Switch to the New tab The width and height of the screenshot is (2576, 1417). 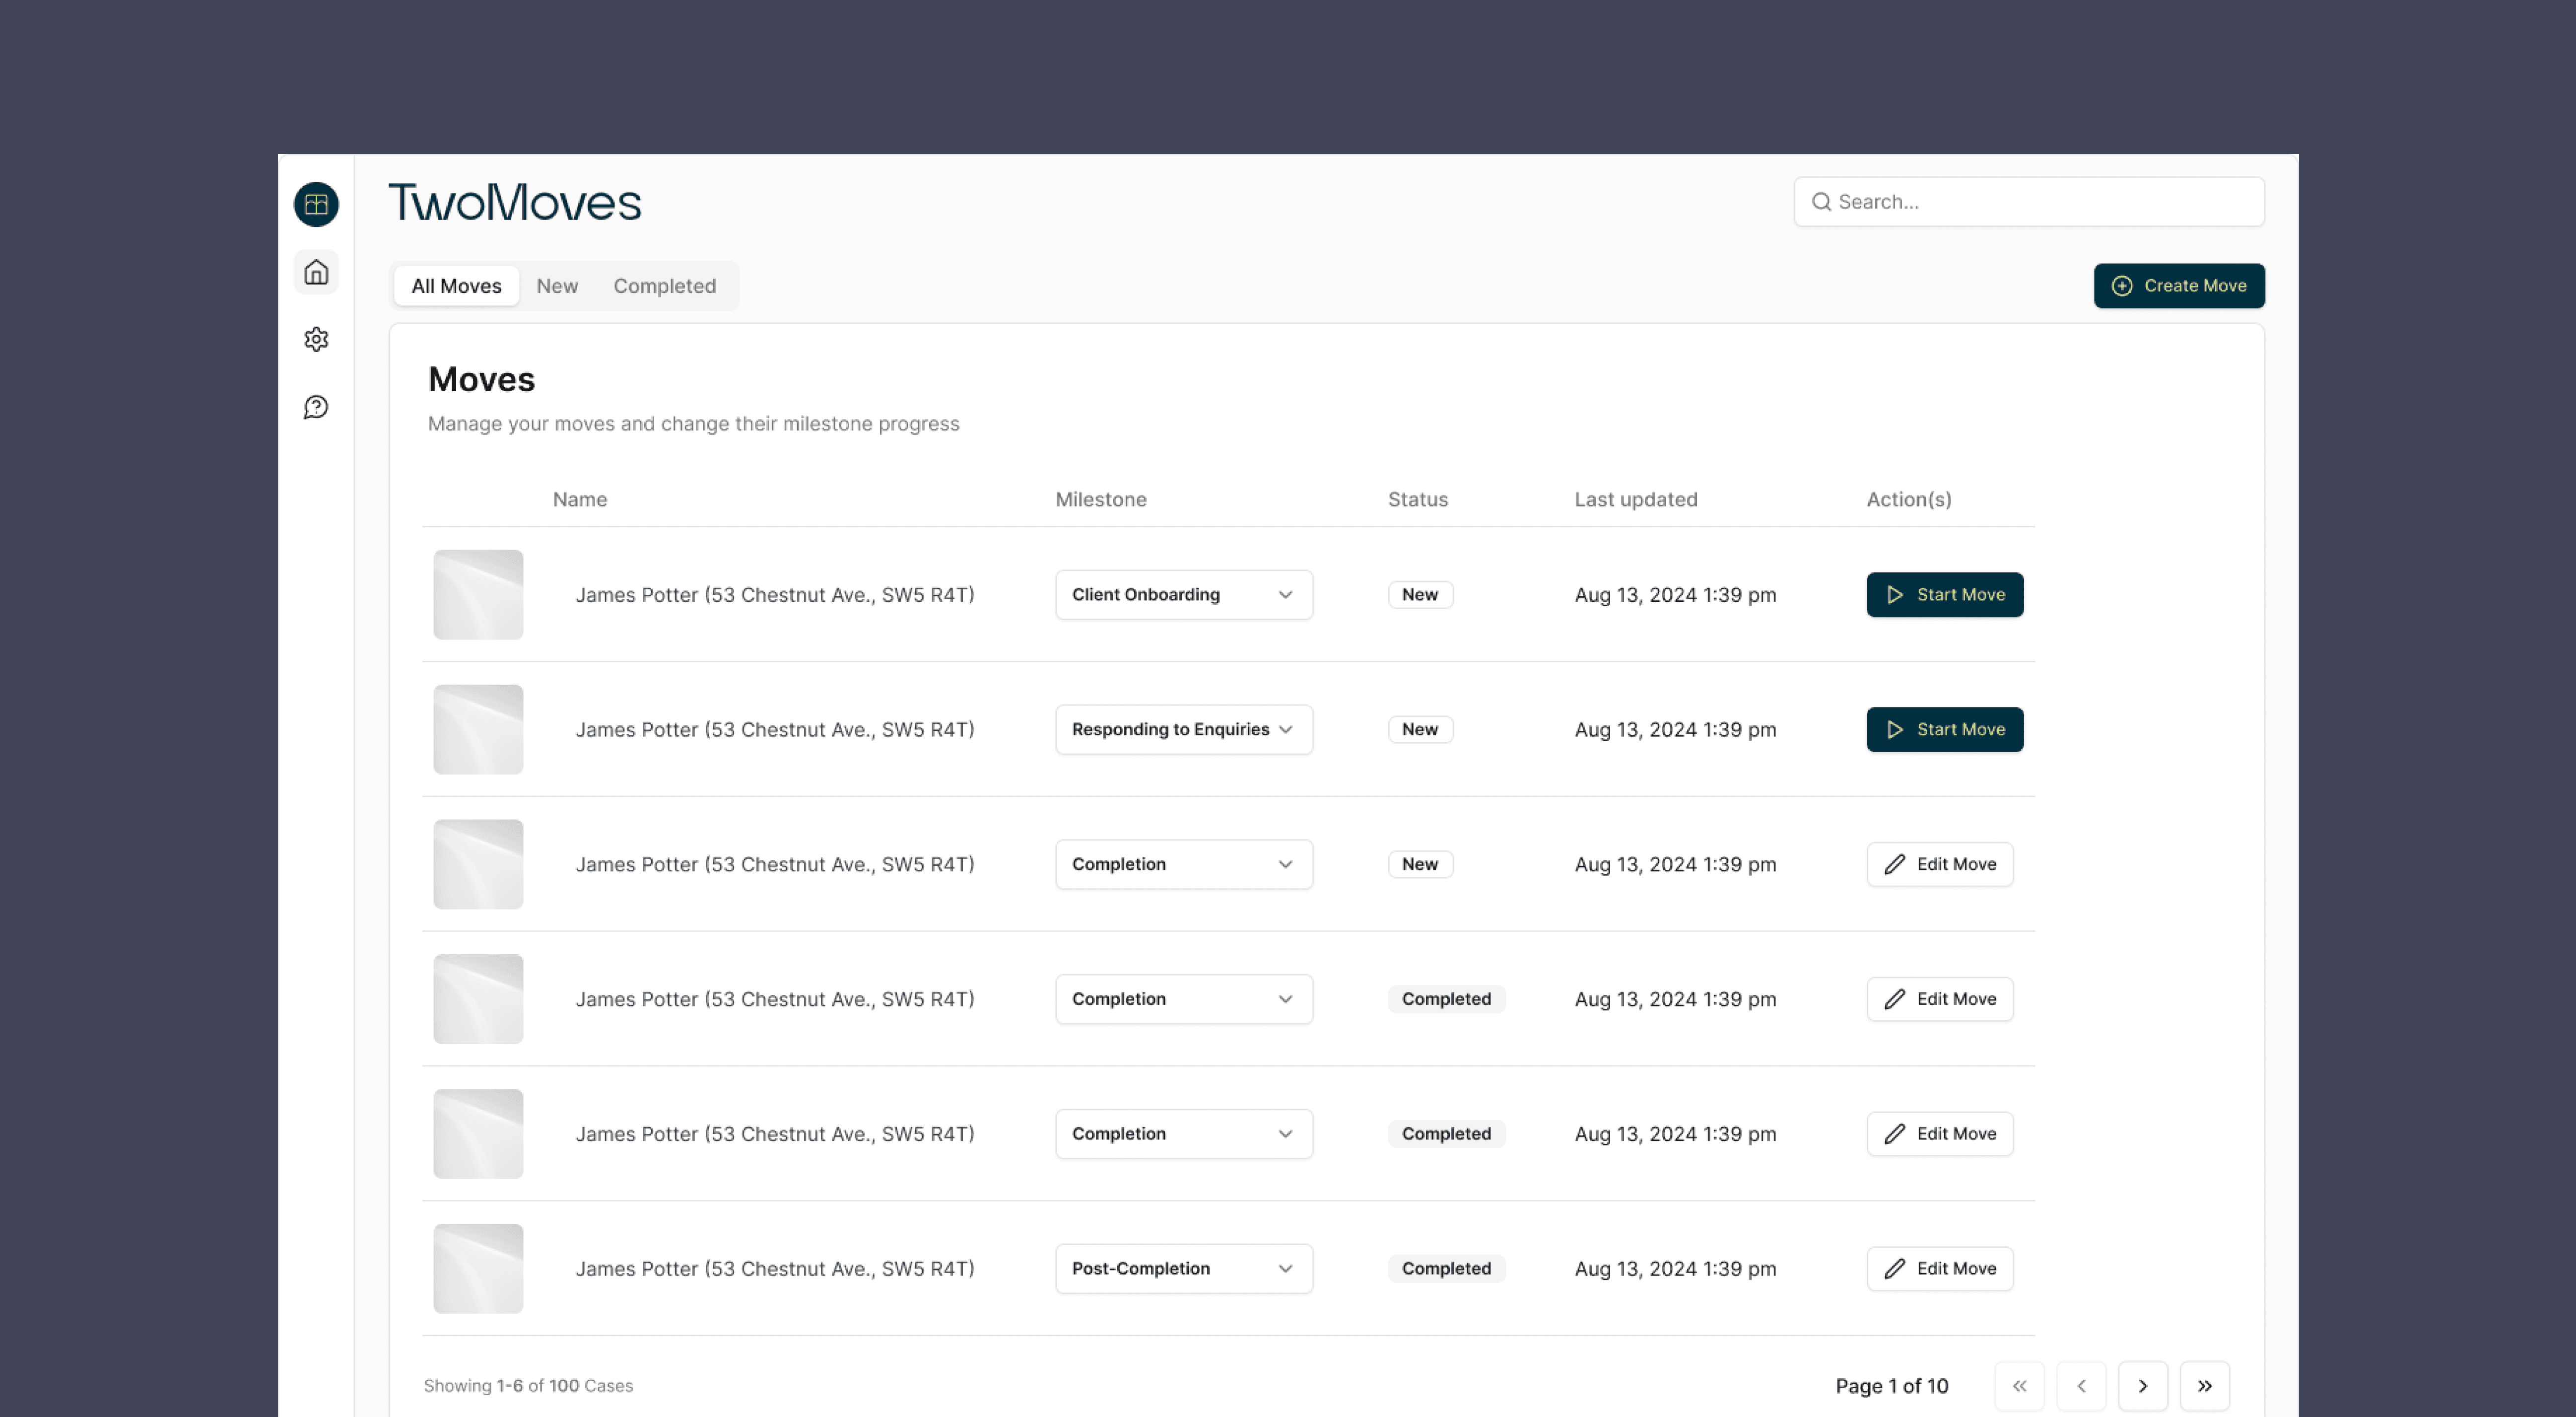click(557, 286)
